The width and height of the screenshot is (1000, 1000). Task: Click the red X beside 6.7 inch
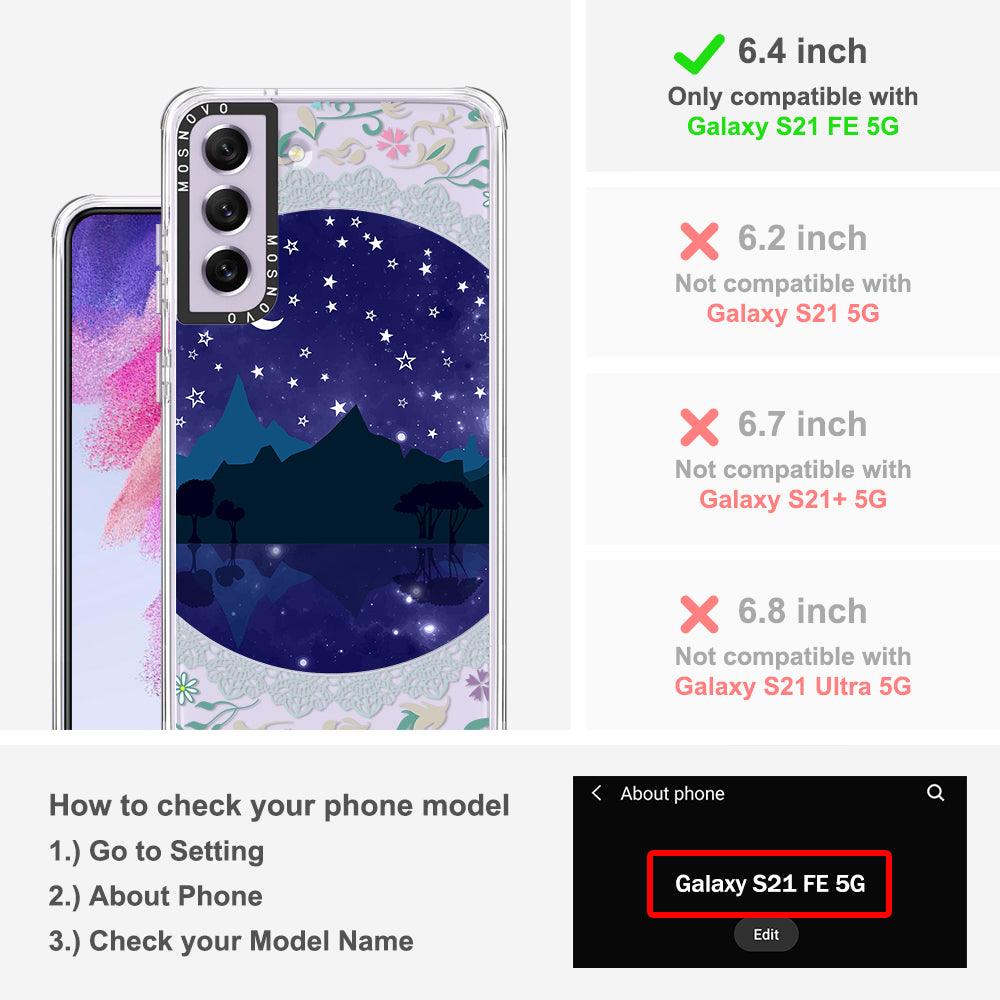[x=699, y=427]
